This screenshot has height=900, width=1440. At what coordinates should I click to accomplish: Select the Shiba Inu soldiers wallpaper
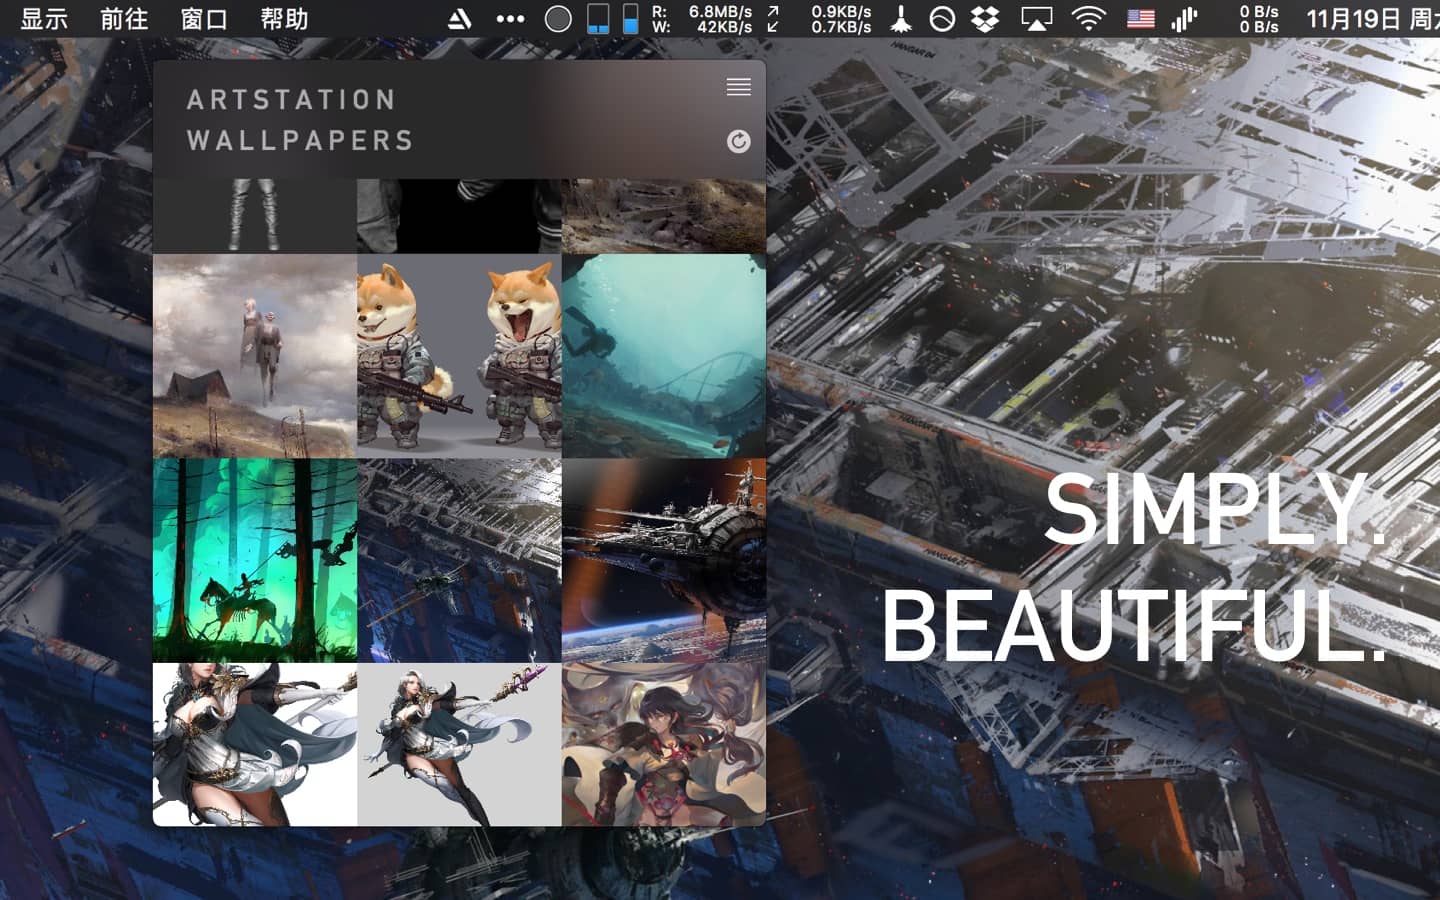[459, 356]
